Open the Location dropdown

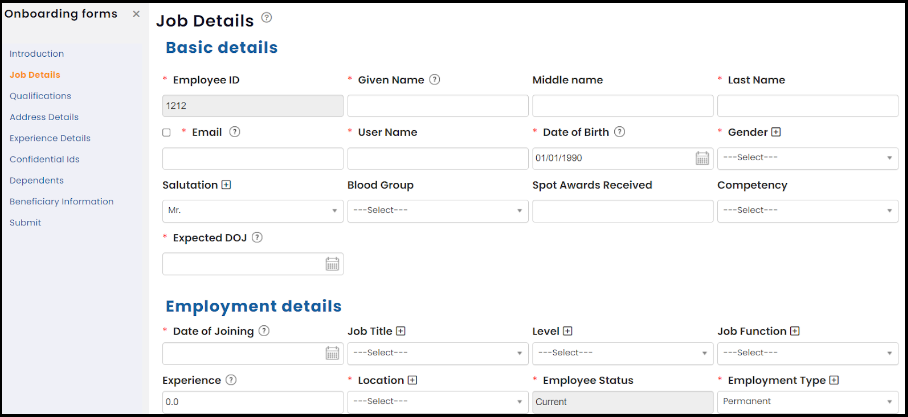438,402
